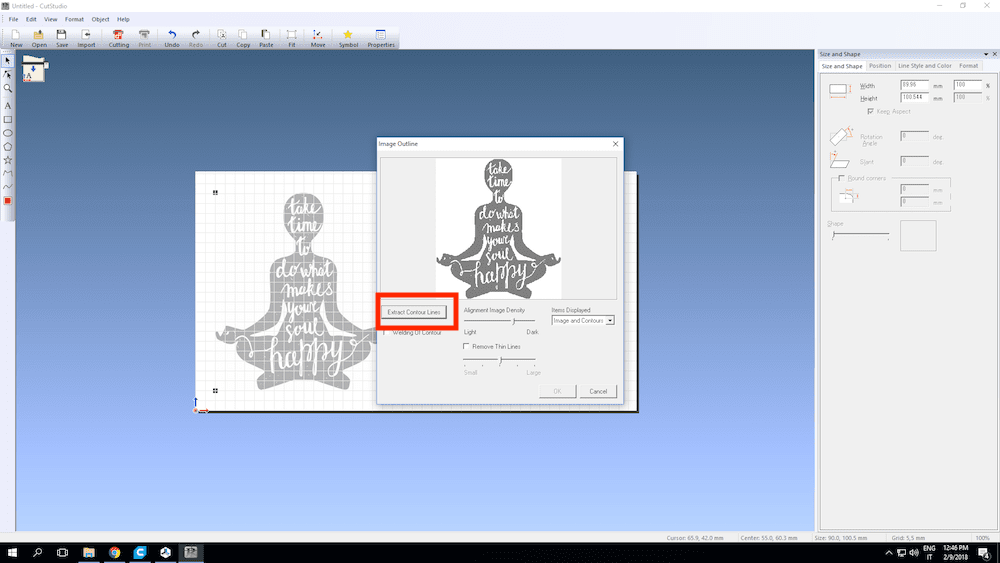Toggle the Welding Of Contour checkbox

point(385,332)
